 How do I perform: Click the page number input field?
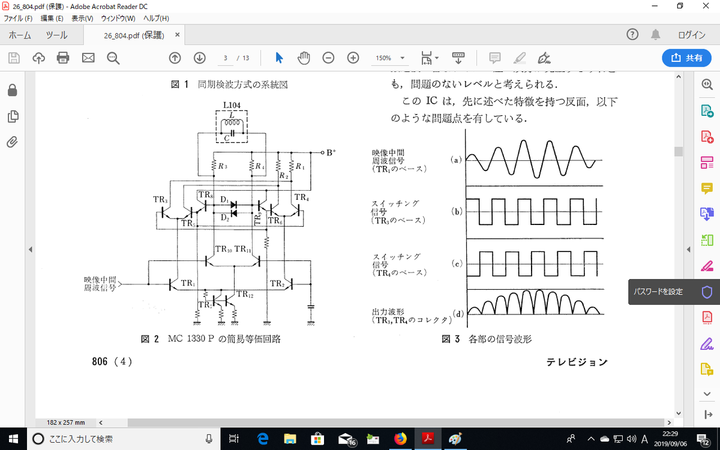pyautogui.click(x=227, y=57)
